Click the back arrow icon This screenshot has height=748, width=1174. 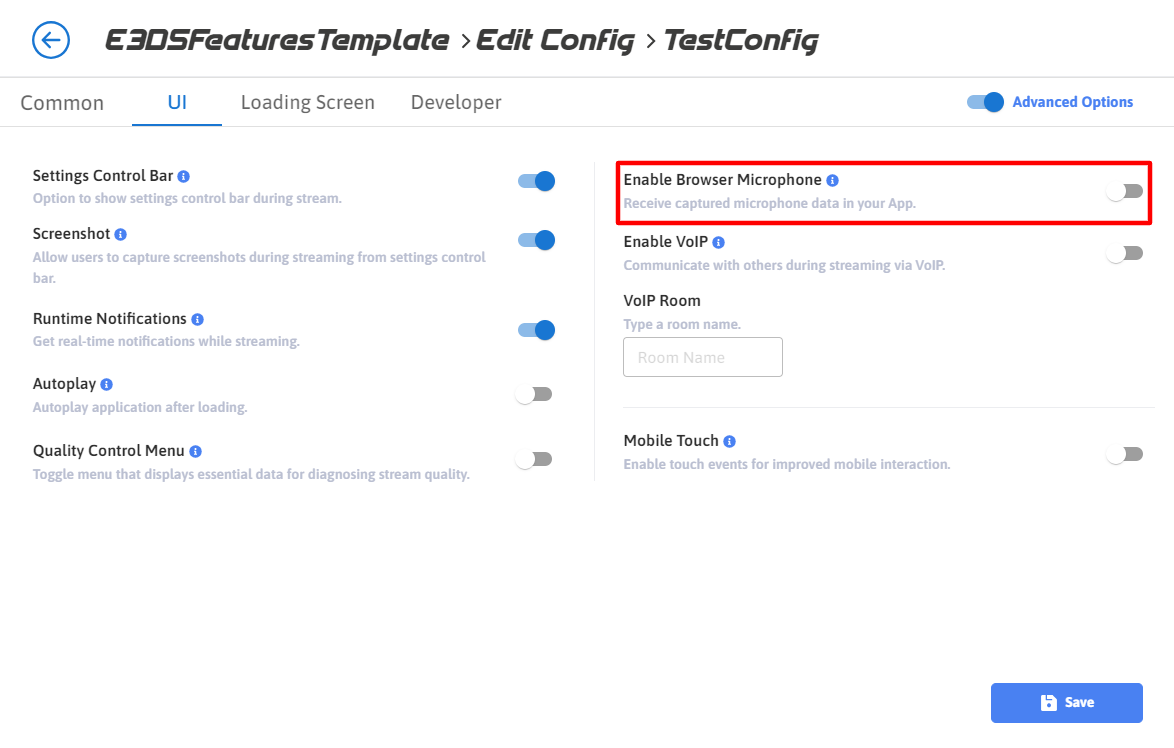[x=51, y=40]
